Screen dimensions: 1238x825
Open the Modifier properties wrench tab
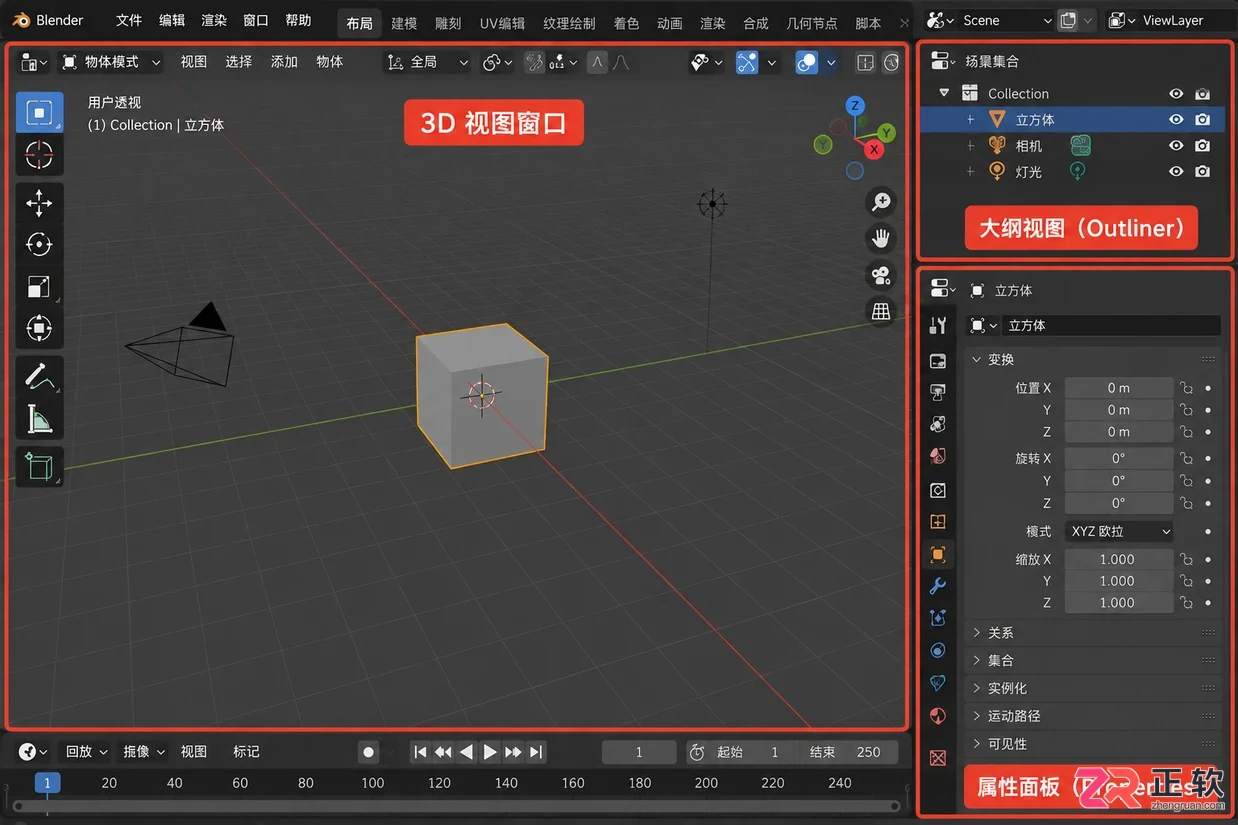click(x=938, y=586)
